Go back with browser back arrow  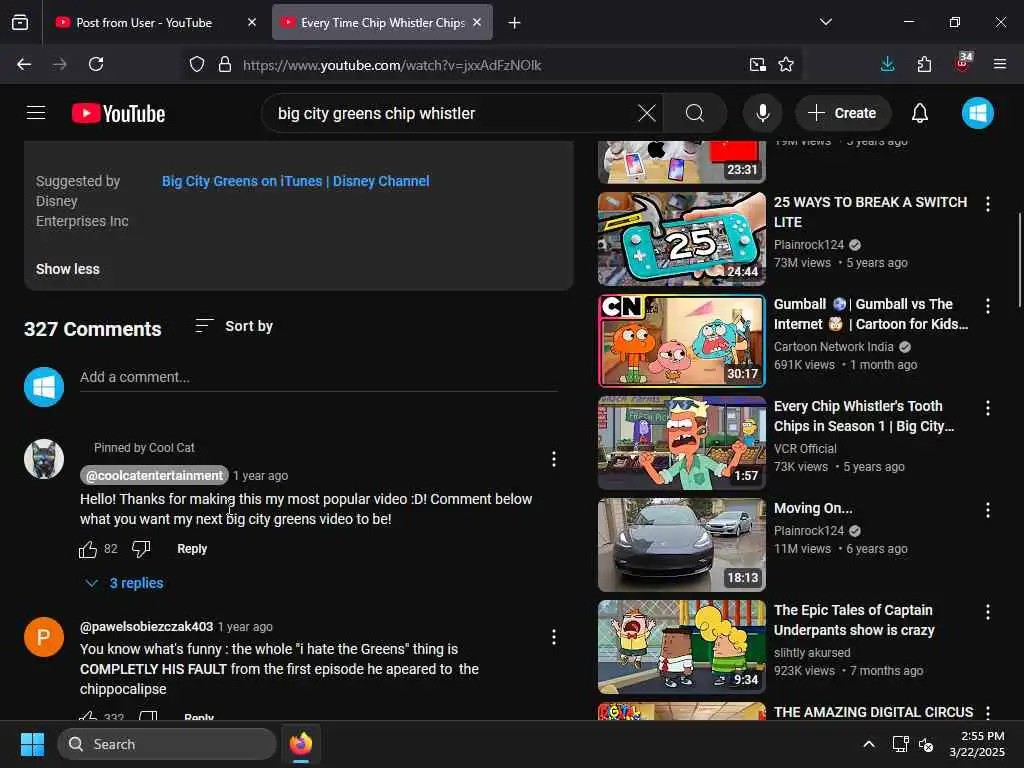point(24,64)
